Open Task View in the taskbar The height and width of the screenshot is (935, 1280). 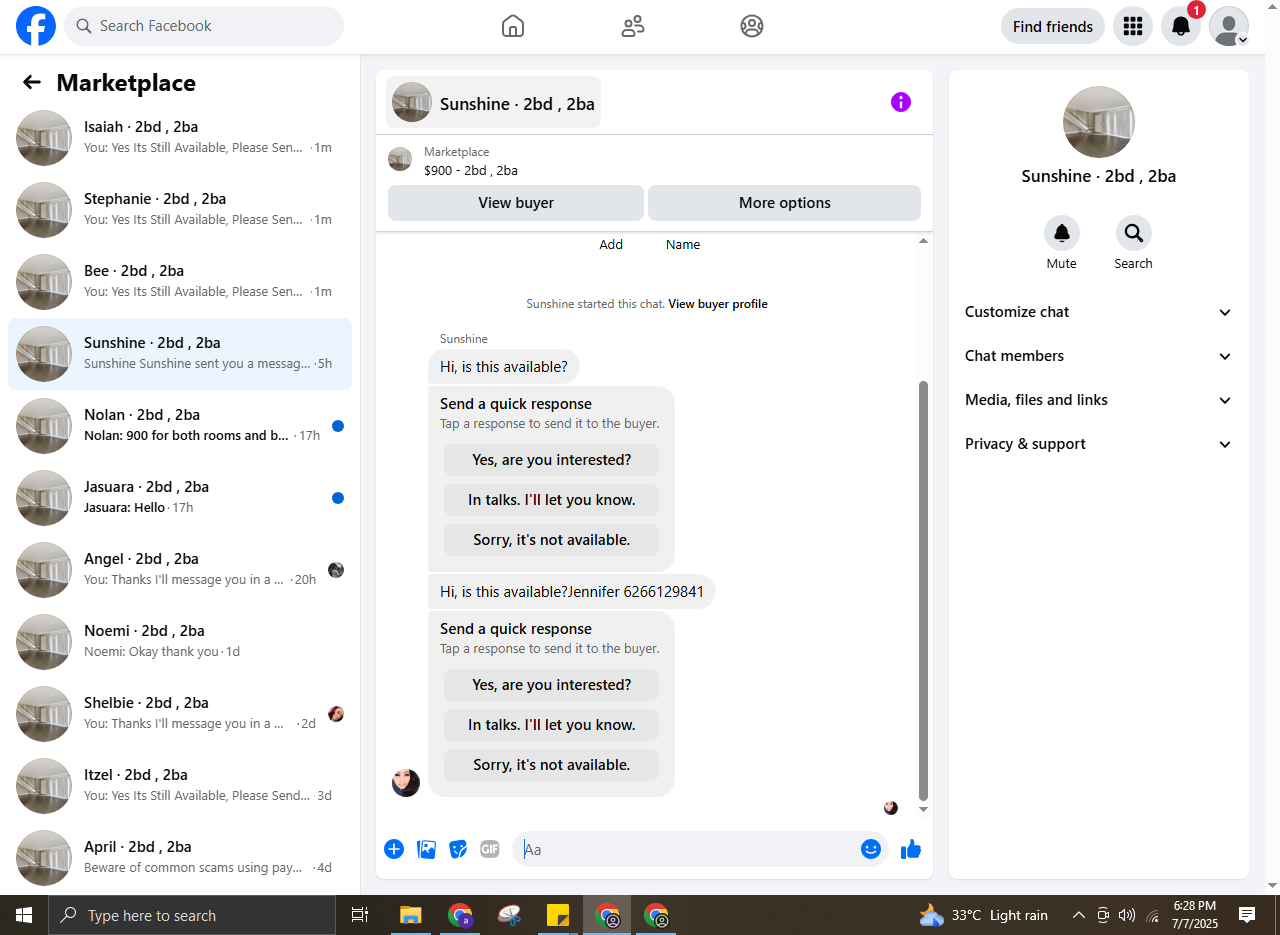tap(360, 915)
